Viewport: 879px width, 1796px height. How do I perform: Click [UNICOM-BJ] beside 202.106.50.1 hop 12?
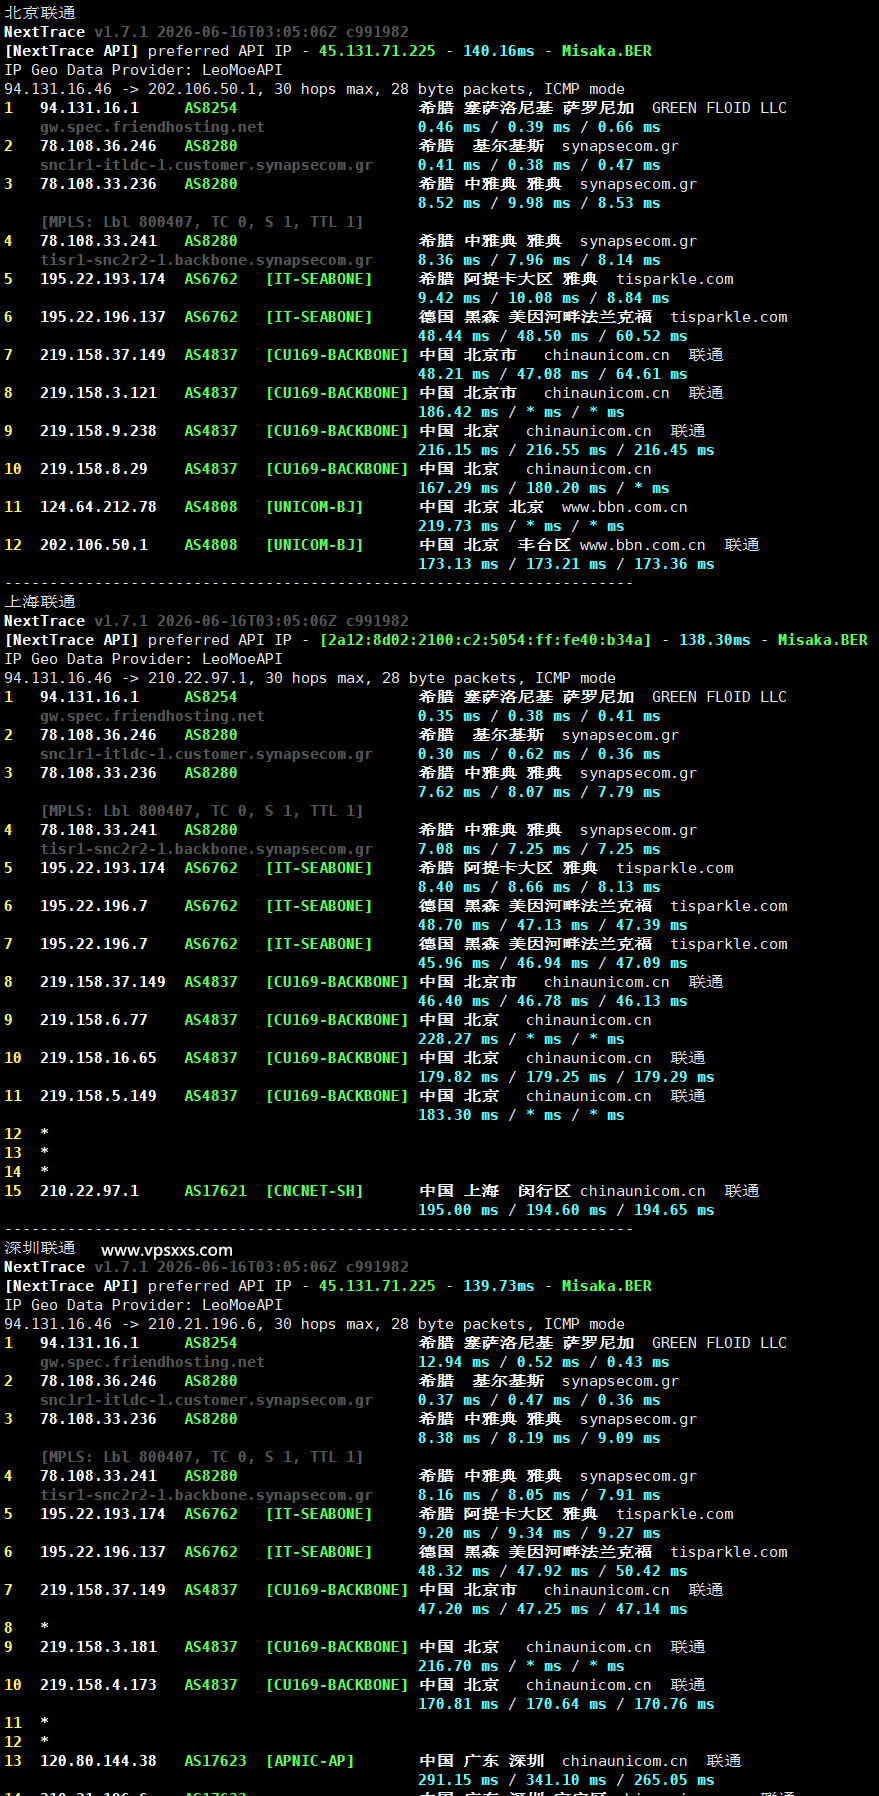(x=314, y=545)
